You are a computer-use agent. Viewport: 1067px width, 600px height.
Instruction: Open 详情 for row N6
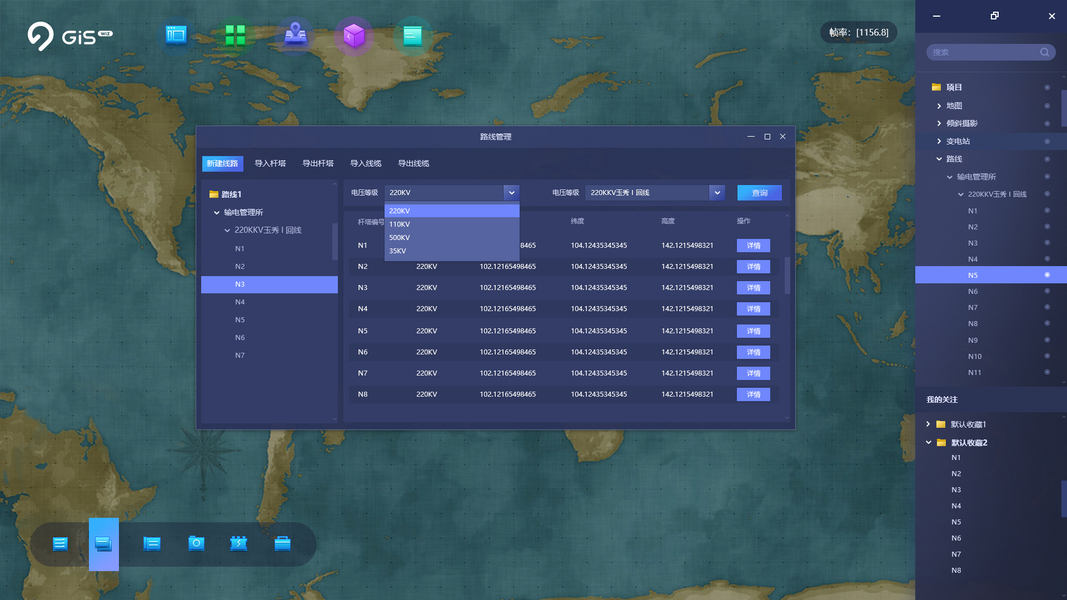point(753,352)
